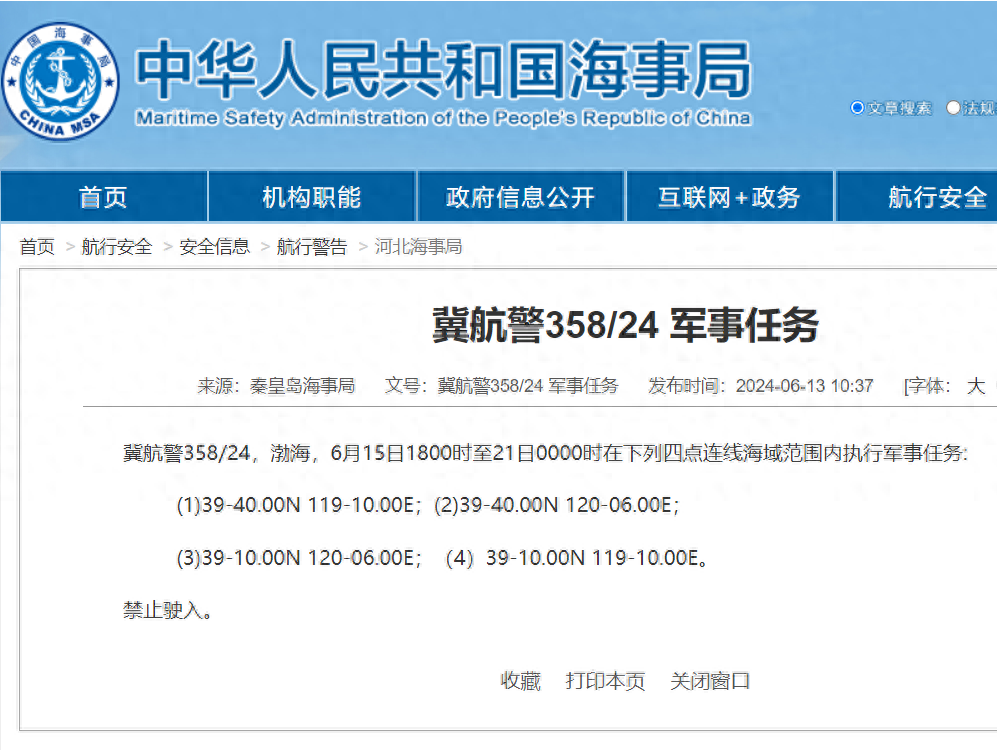
Task: Select the 文章搜索 radio button
Action: [856, 108]
